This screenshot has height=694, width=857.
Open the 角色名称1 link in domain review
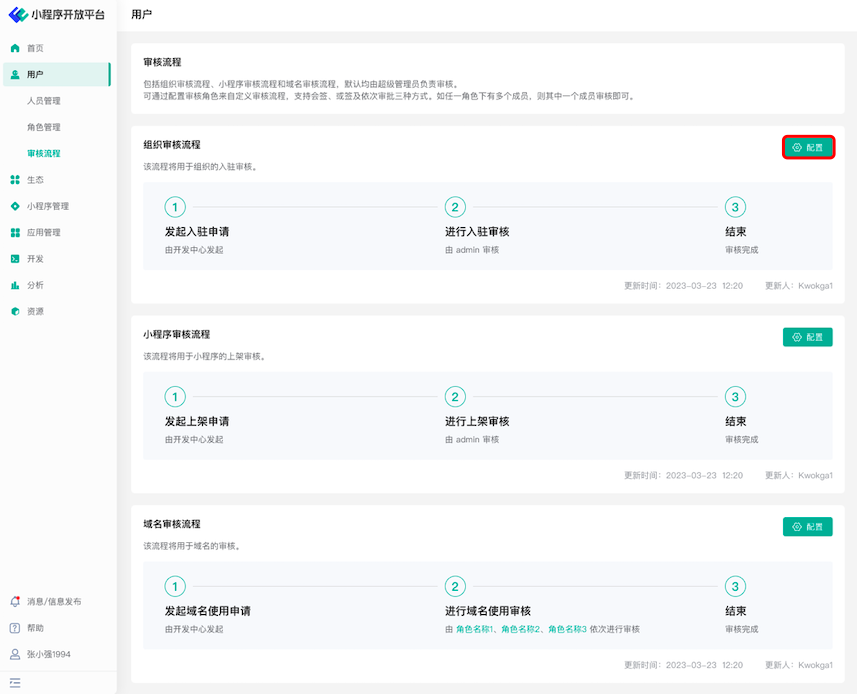tap(475, 629)
